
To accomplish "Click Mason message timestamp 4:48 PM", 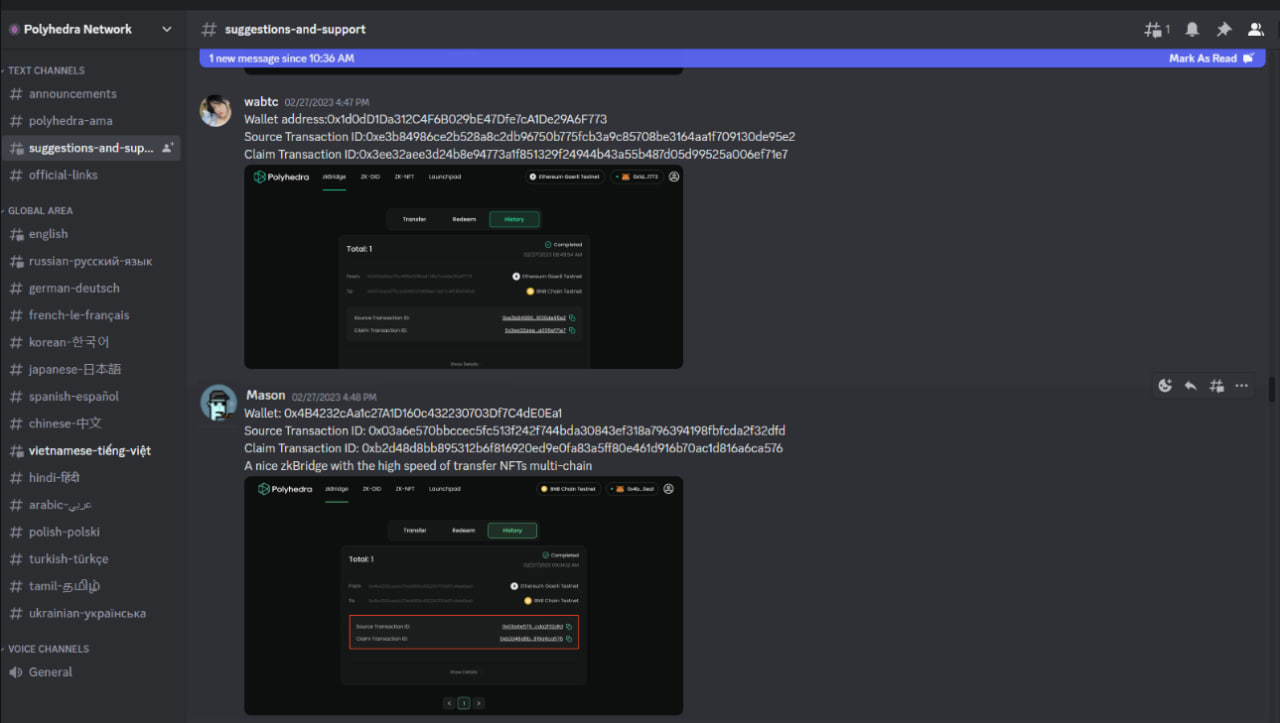I will click(334, 397).
